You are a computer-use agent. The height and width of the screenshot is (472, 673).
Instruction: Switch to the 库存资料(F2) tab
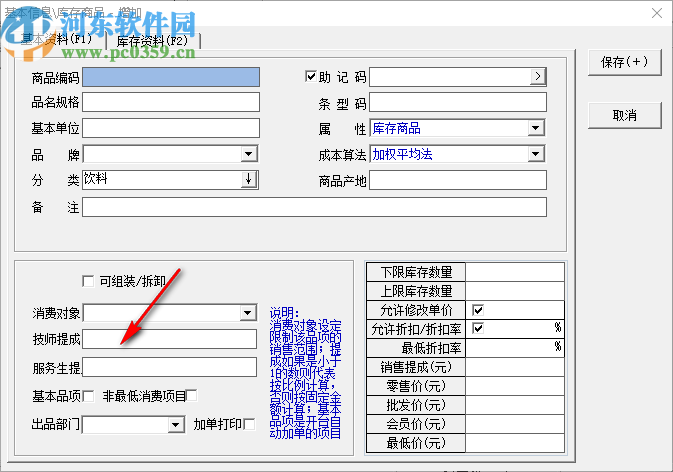click(152, 41)
